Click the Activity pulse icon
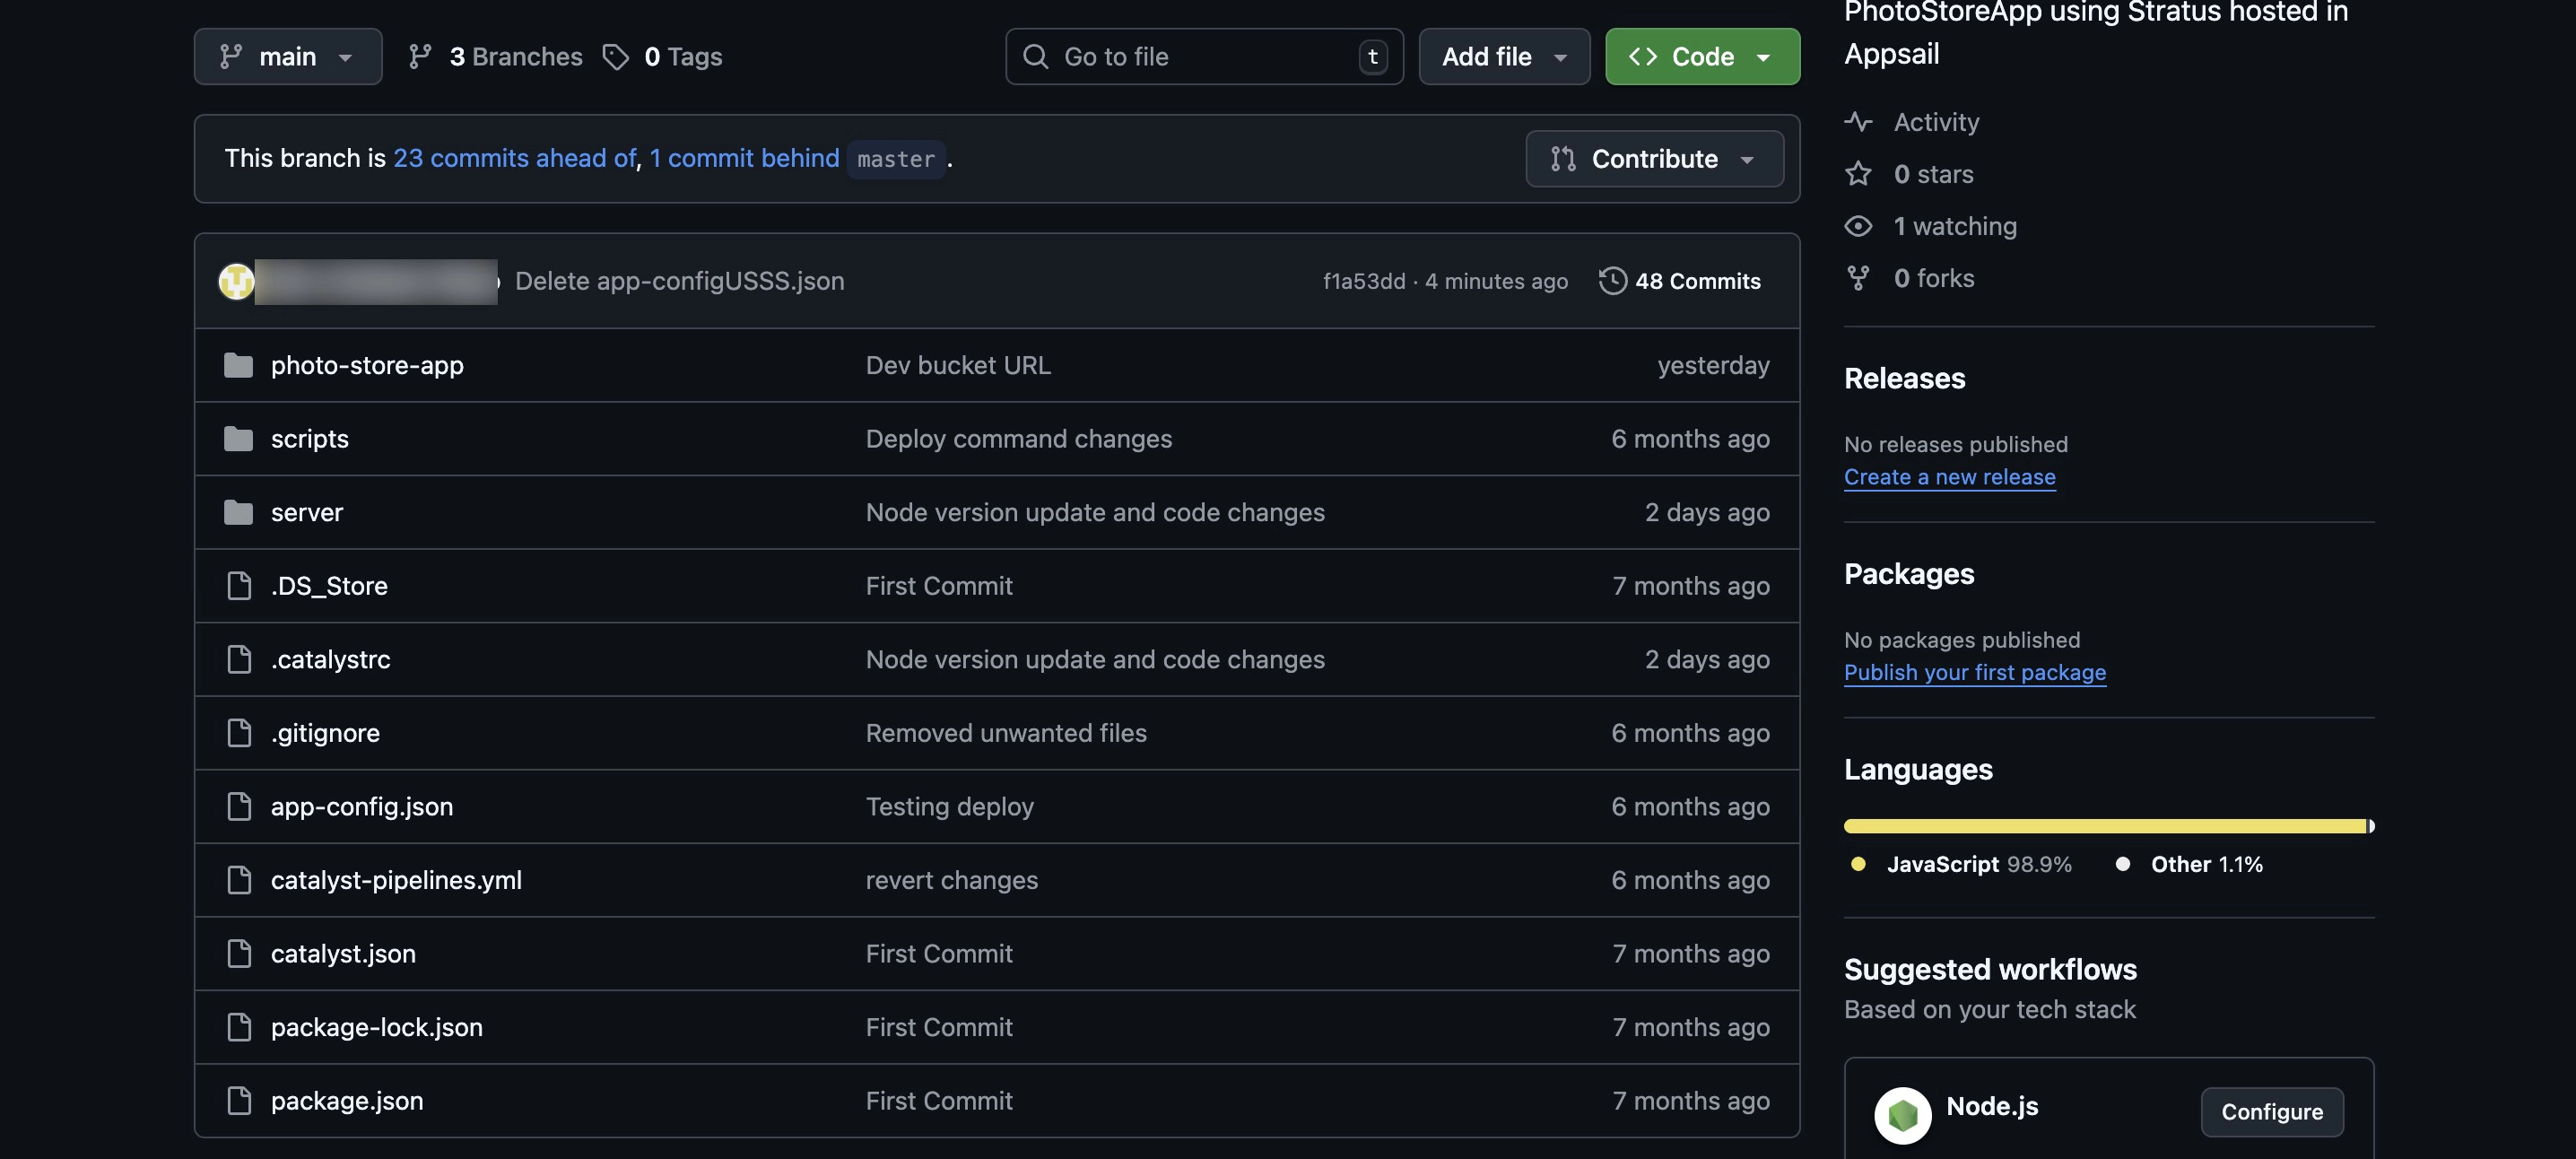Image resolution: width=2576 pixels, height=1159 pixels. click(1858, 122)
